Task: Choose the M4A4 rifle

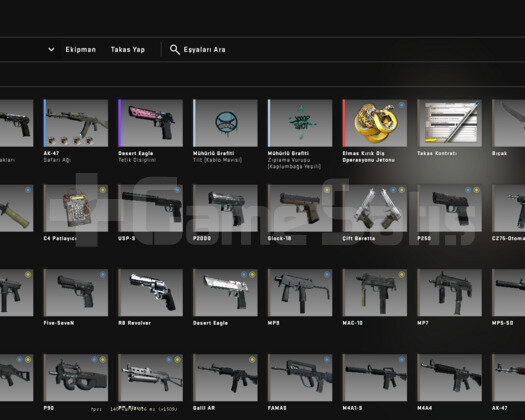Action: pyautogui.click(x=449, y=378)
